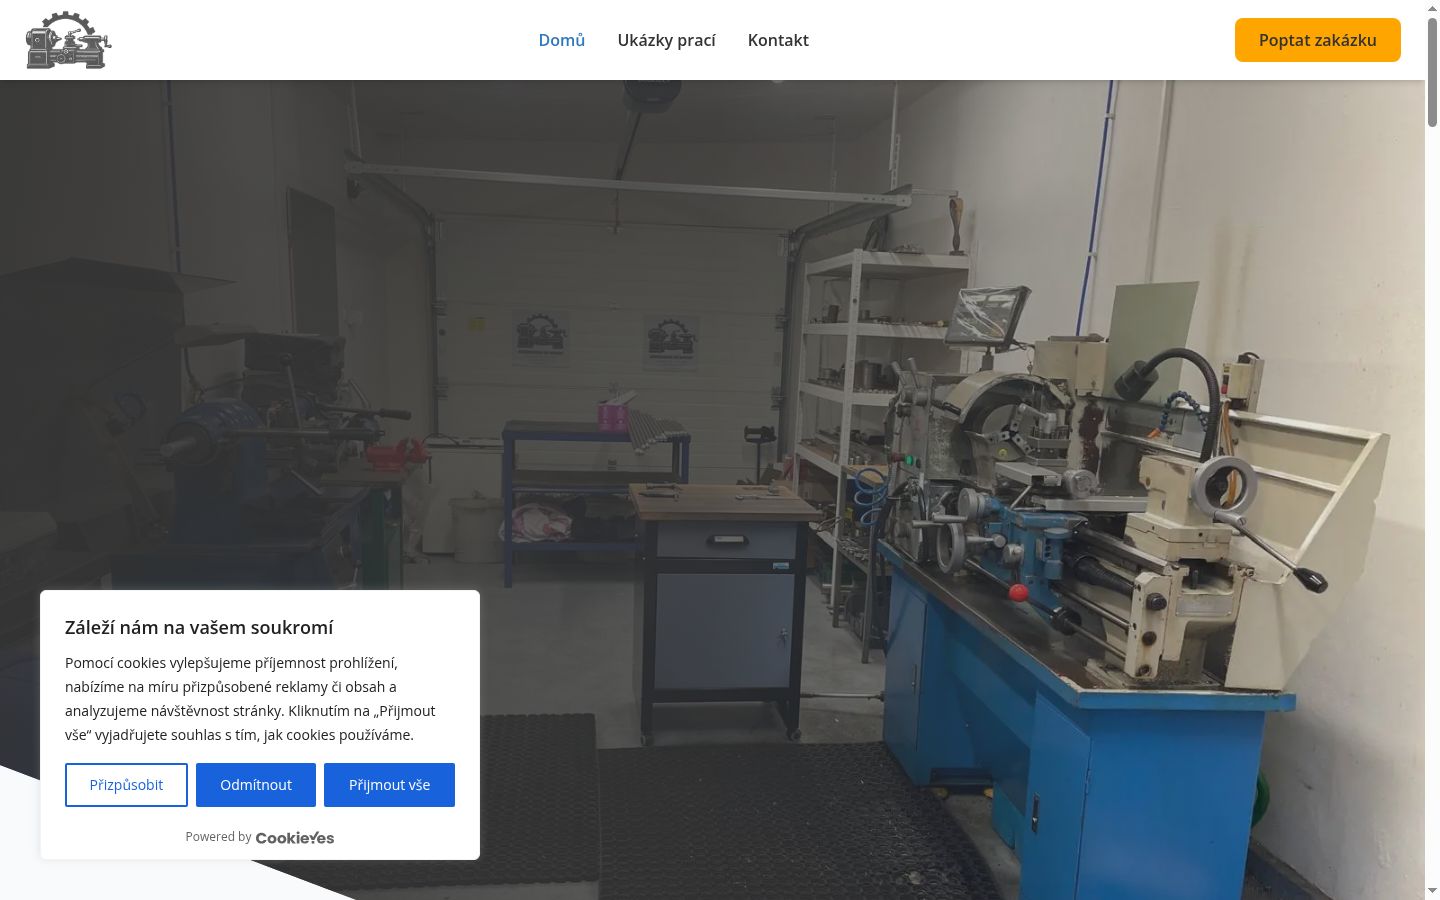Click the 'Powered by' text
The height and width of the screenshot is (900, 1440).
pyautogui.click(x=218, y=837)
